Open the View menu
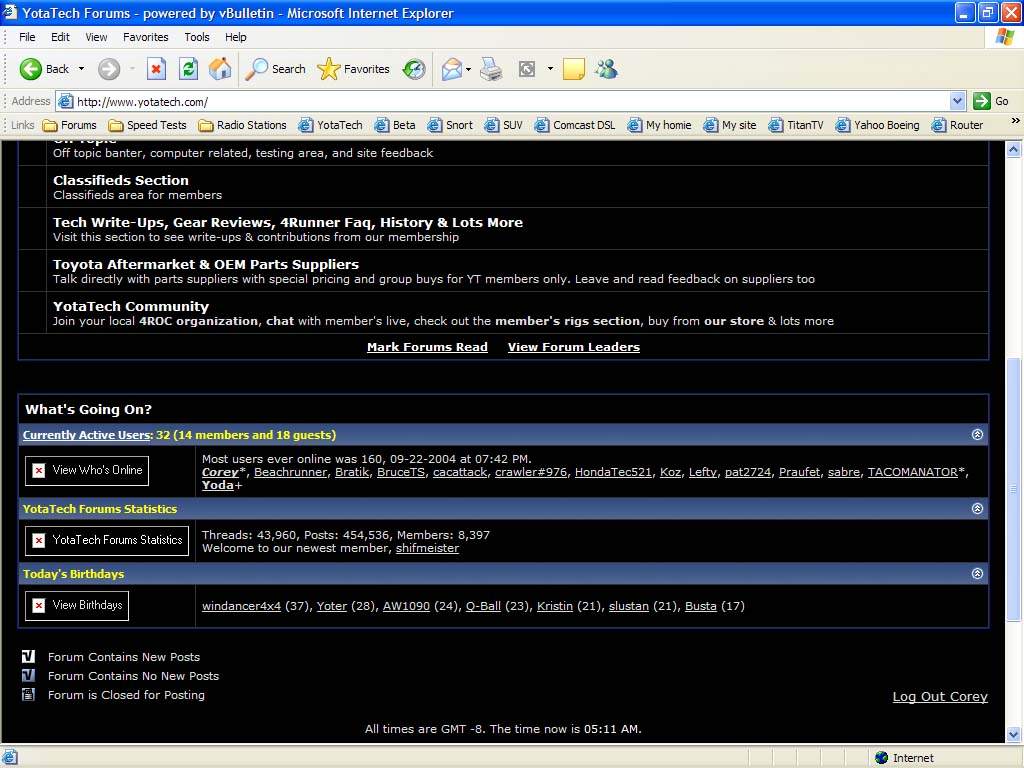Viewport: 1024px width, 768px height. 96,37
